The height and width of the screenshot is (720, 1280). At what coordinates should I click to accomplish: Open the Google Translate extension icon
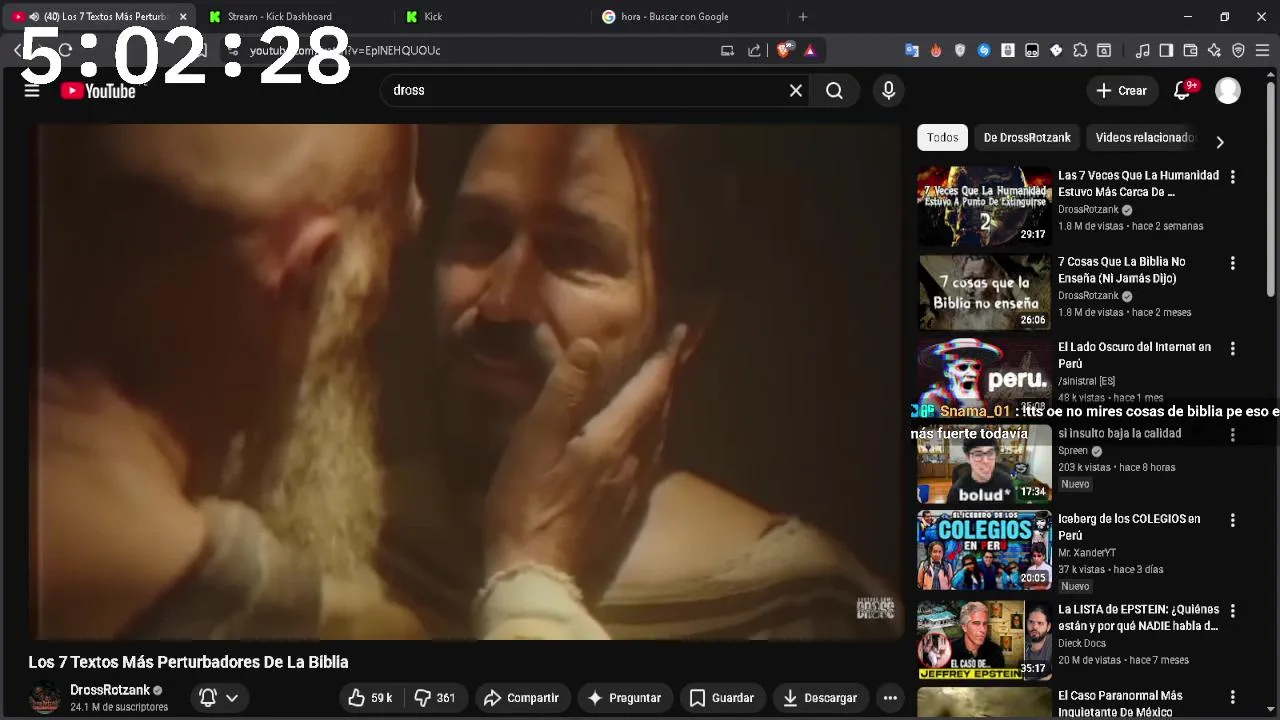tap(912, 50)
